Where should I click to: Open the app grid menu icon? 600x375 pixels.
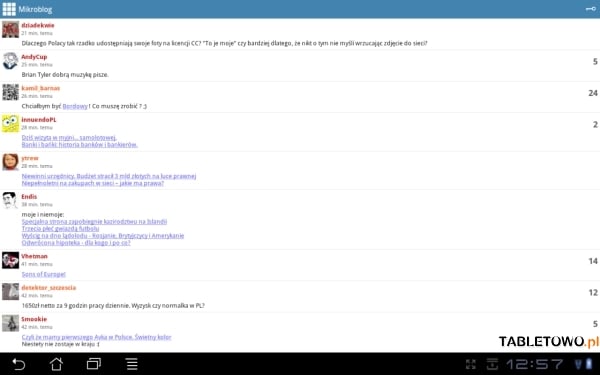click(x=9, y=9)
